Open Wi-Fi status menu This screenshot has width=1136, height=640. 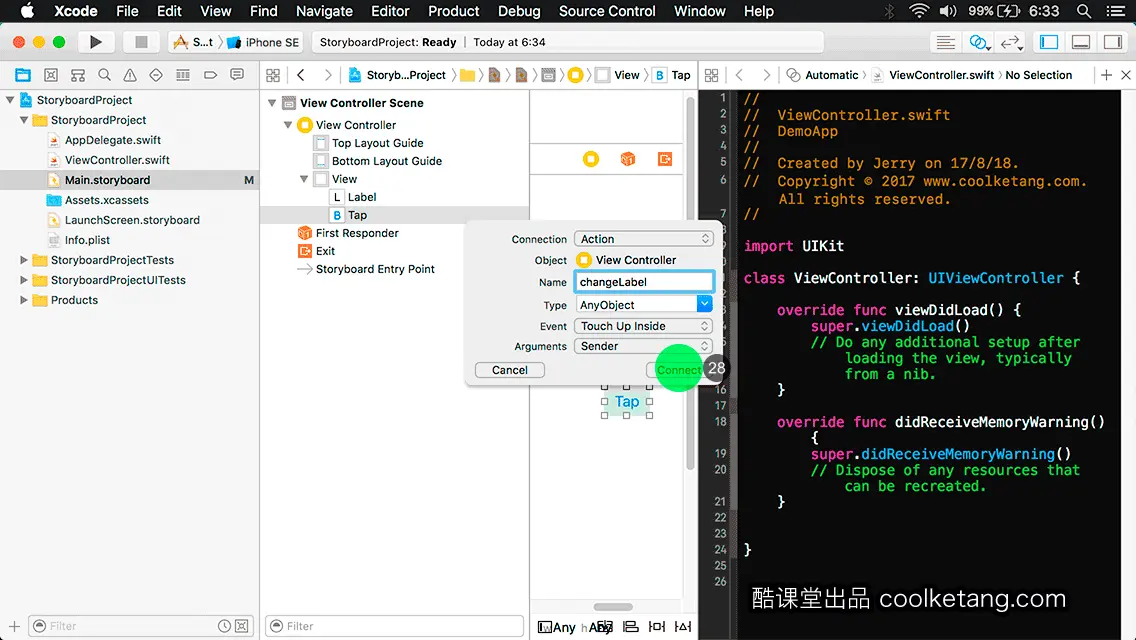(x=919, y=11)
